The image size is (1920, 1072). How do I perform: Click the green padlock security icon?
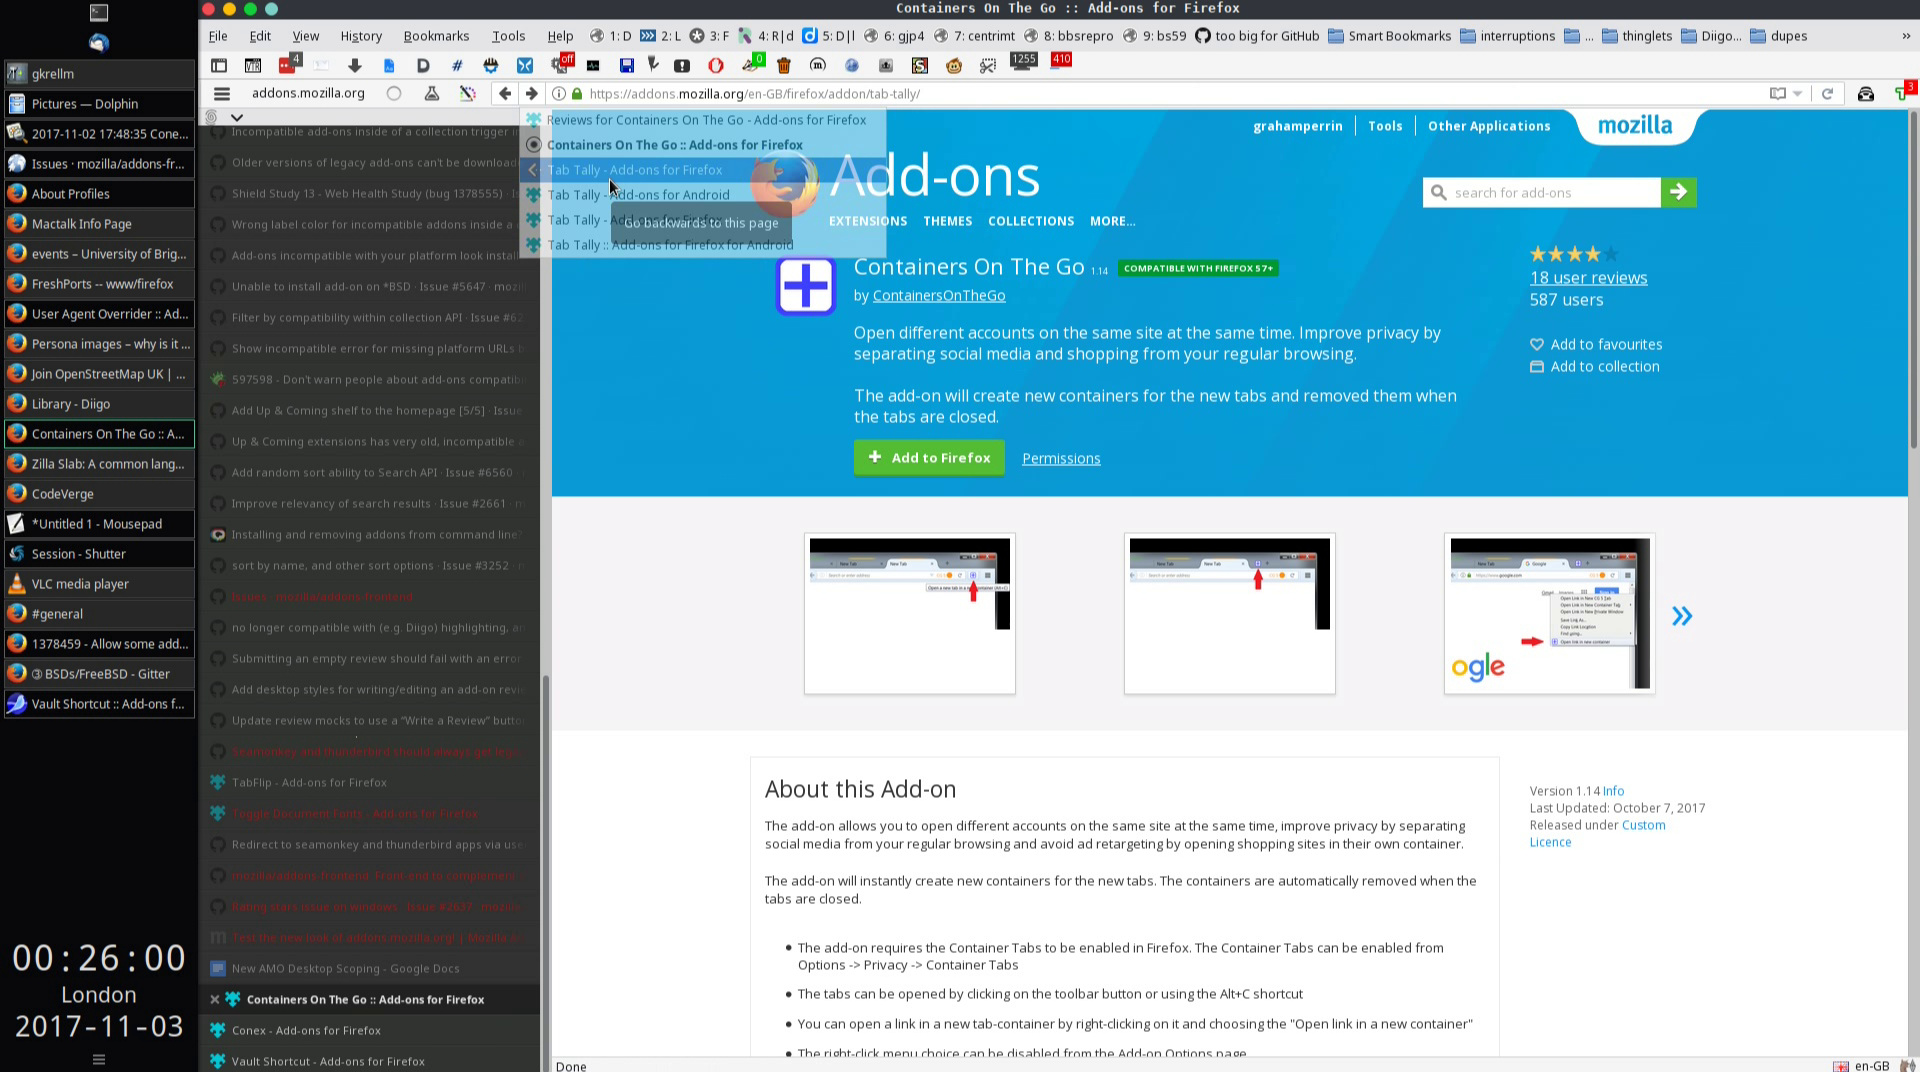(576, 94)
